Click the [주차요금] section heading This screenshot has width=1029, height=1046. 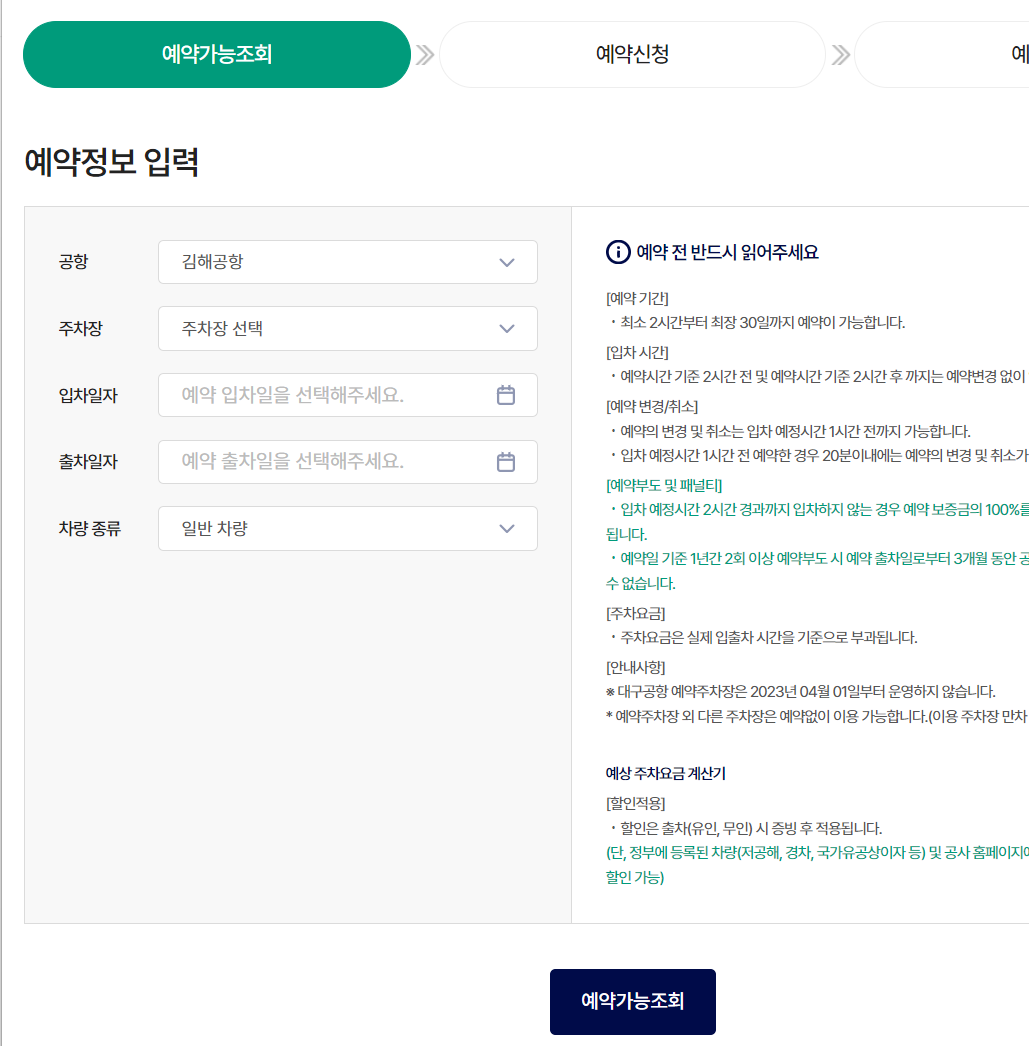point(636,614)
